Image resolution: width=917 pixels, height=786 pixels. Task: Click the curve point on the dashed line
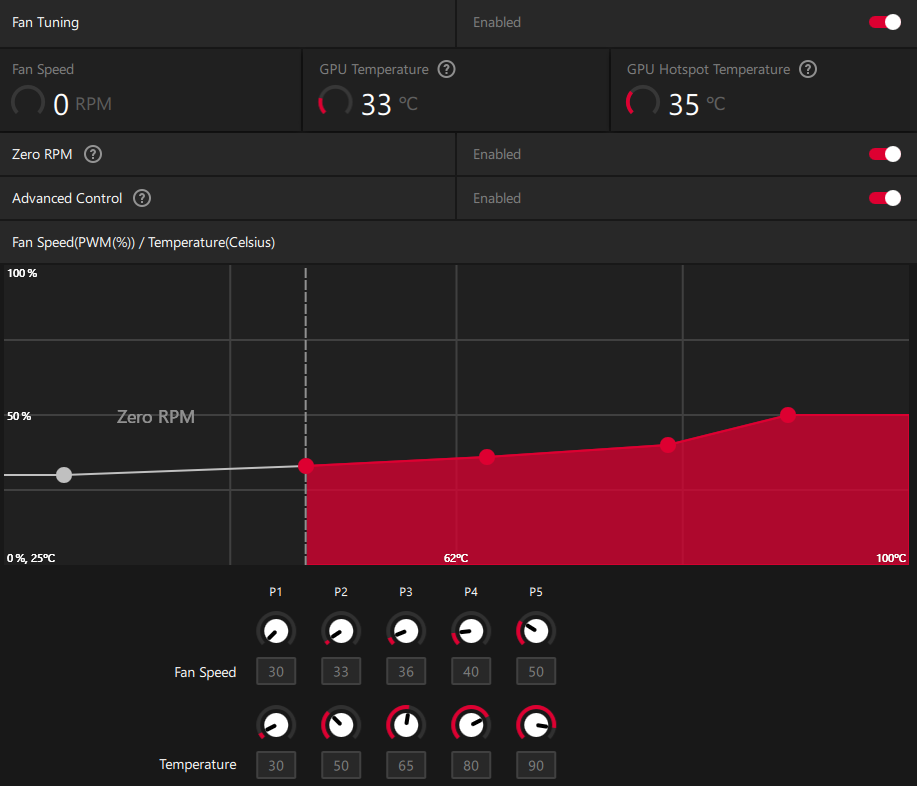point(306,466)
